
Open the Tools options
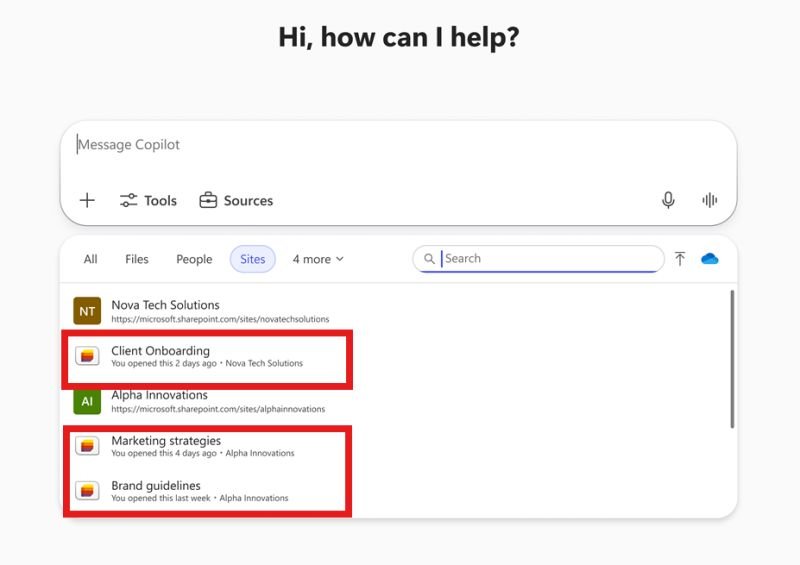148,200
